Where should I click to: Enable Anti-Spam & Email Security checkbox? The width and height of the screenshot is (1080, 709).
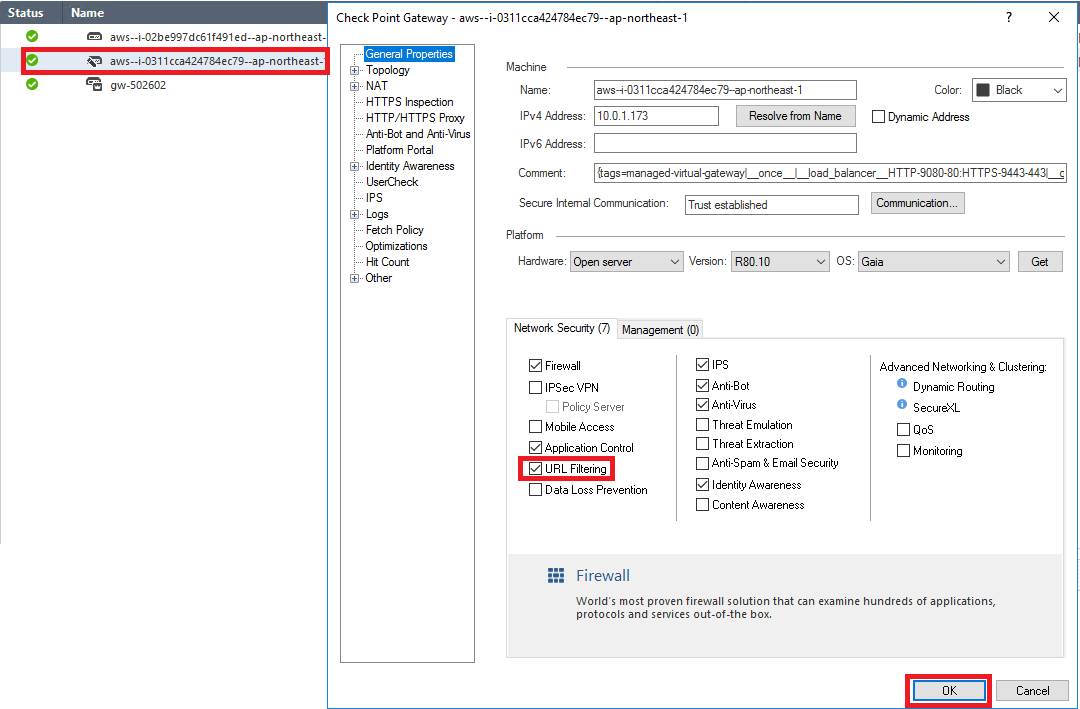pos(703,463)
